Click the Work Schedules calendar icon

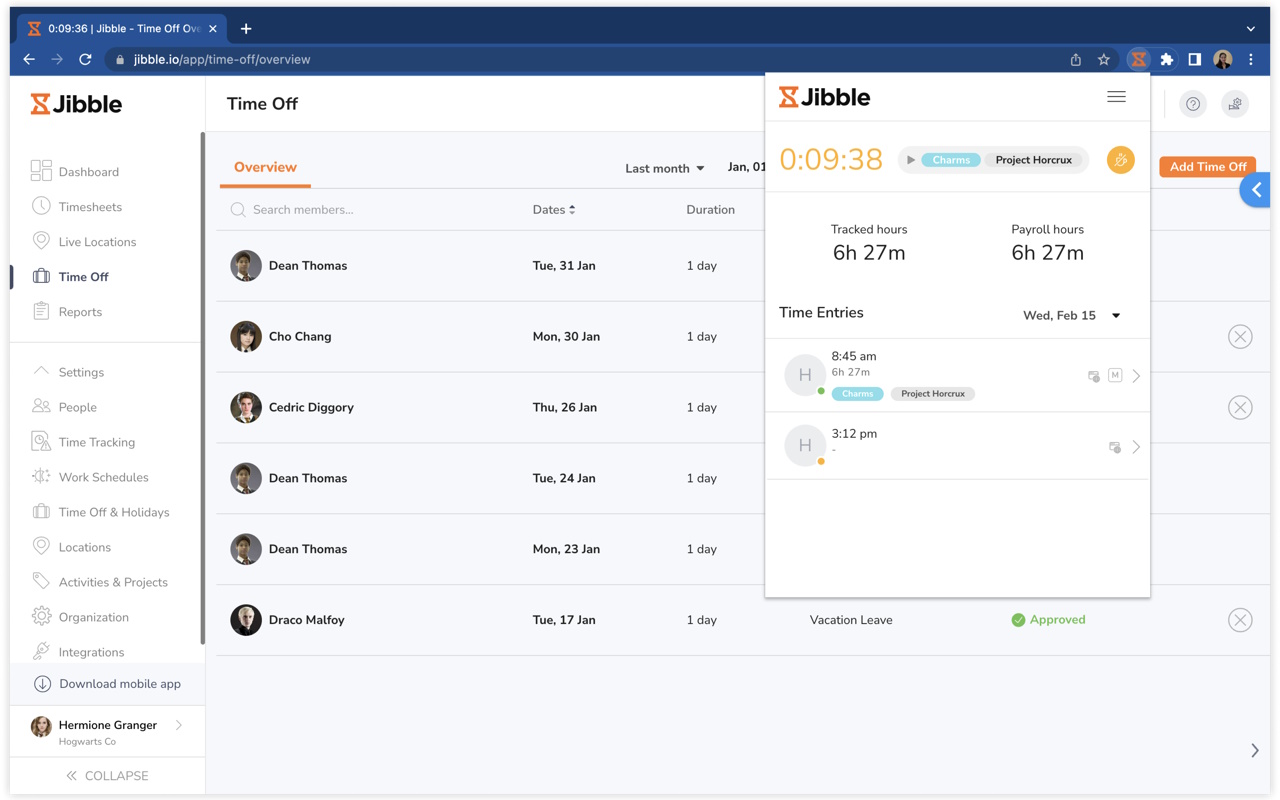tap(41, 477)
